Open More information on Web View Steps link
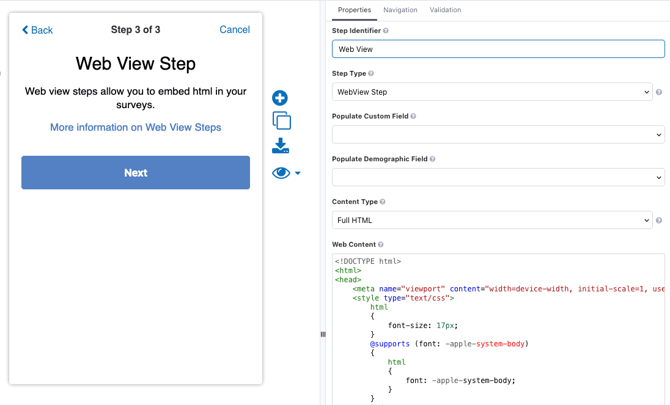The width and height of the screenshot is (670, 405). [136, 127]
